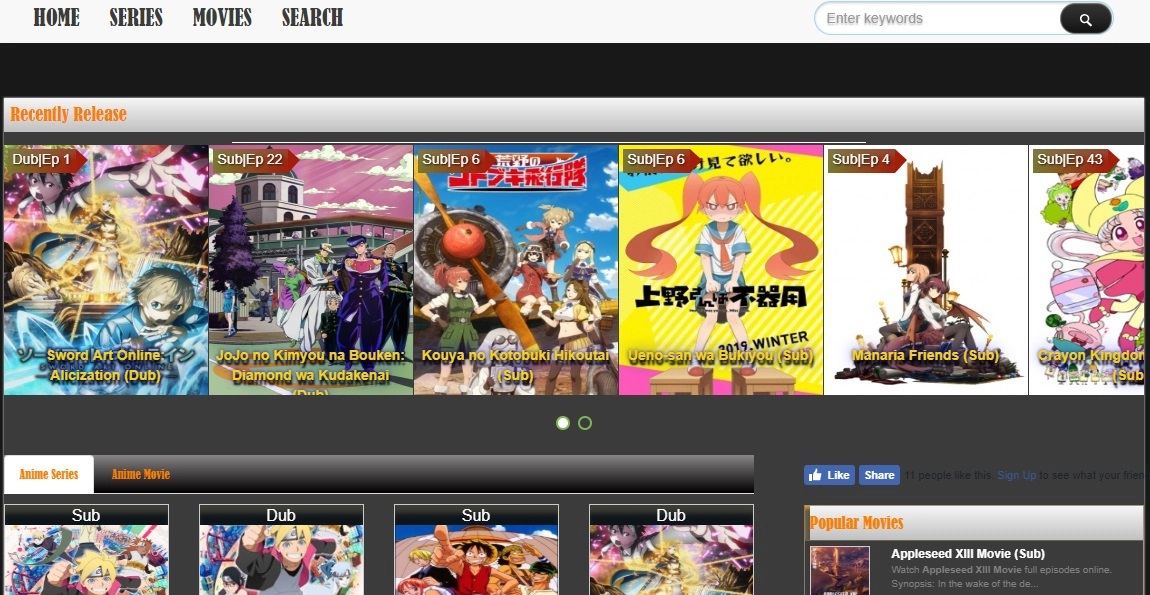Open Crayon Kingdom poster with Ep 43 badge
The image size is (1150, 595).
point(1086,270)
